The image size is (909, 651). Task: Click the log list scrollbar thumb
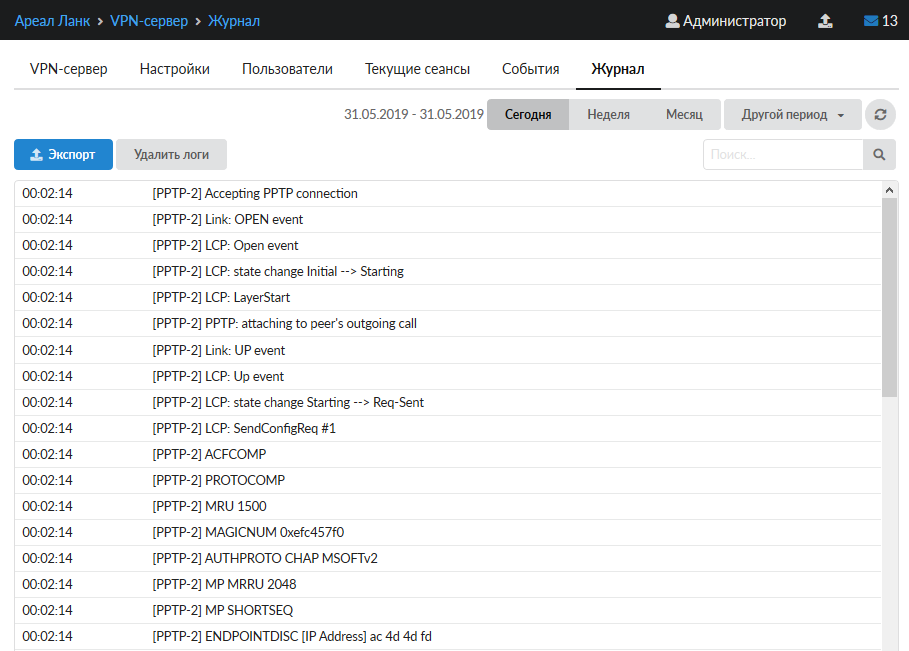coord(890,295)
